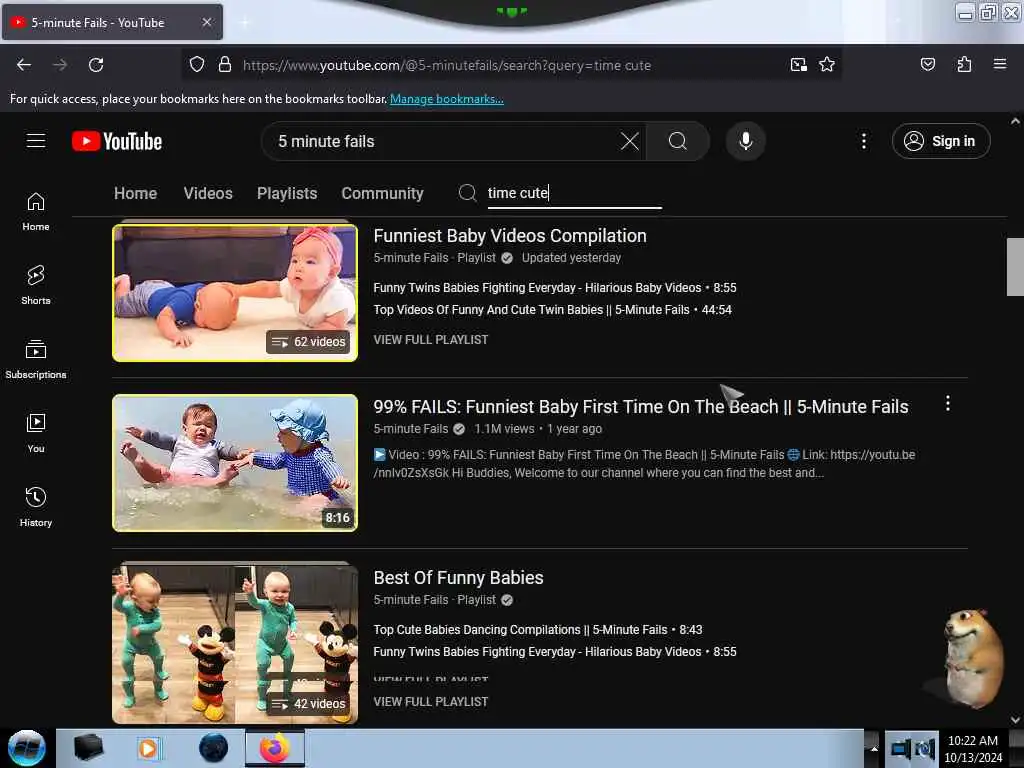The height and width of the screenshot is (768, 1024).
Task: Open the picture-in-picture icon in address bar
Action: click(798, 65)
